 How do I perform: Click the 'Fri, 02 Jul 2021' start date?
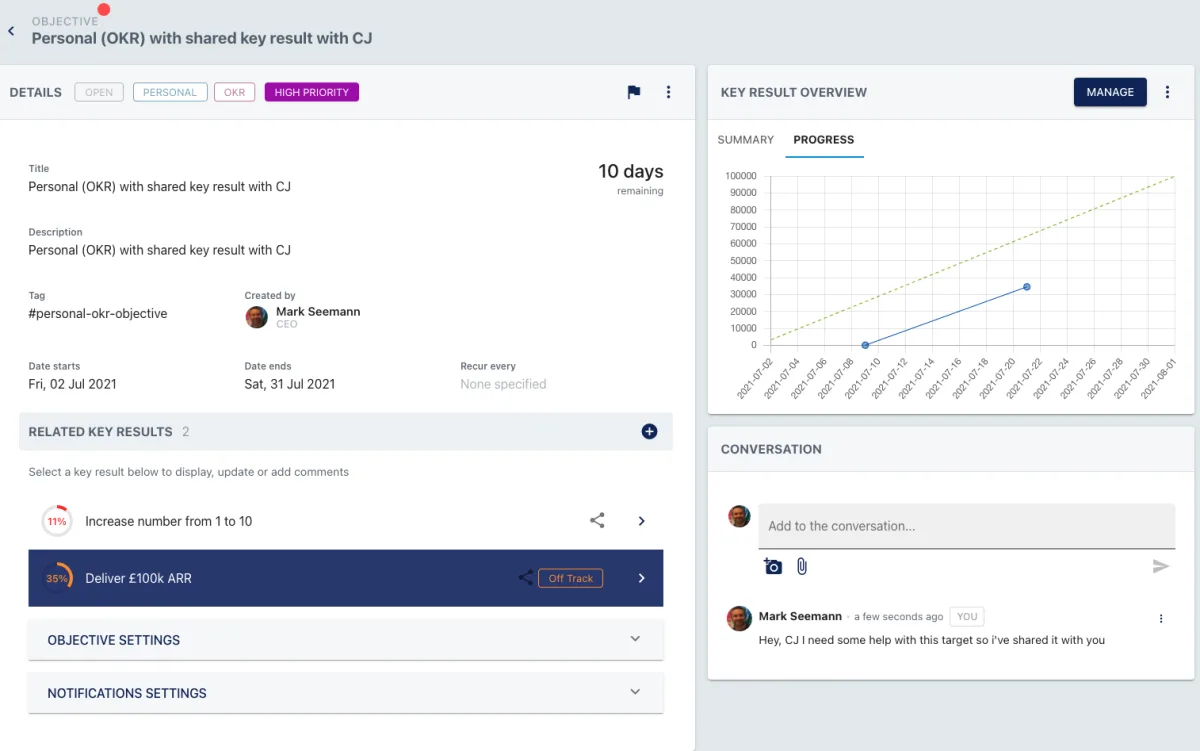[x=73, y=384]
